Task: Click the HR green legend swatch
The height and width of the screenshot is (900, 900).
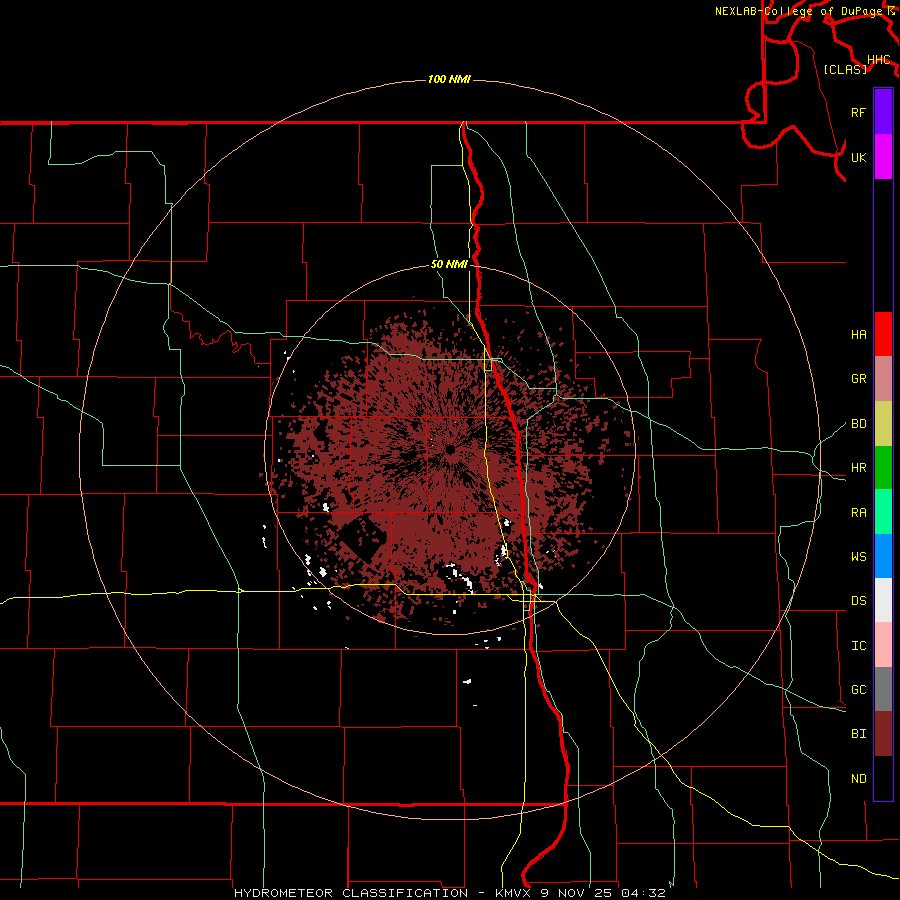Action: pos(883,468)
